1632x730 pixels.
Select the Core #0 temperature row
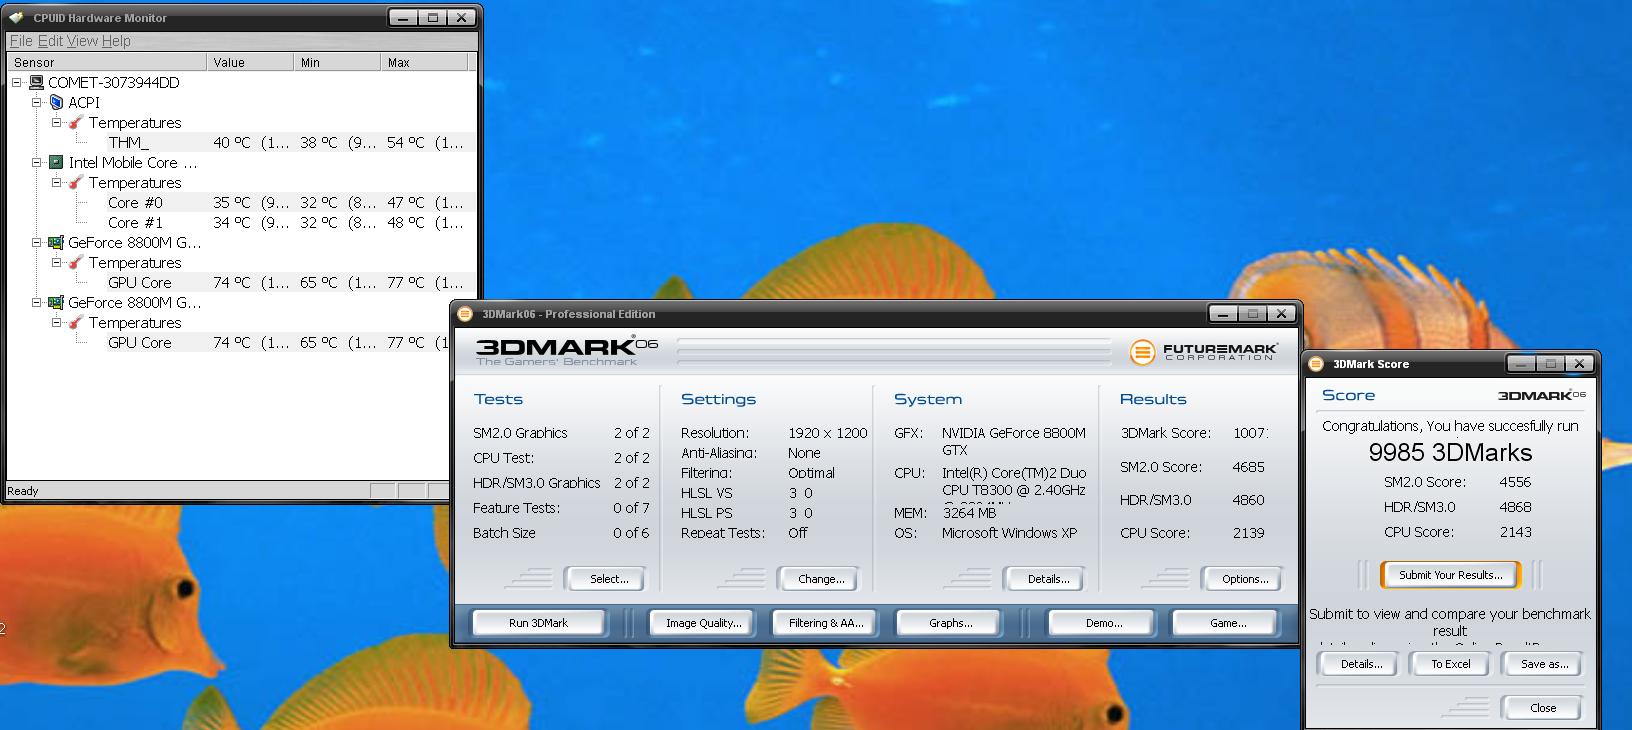(x=135, y=202)
